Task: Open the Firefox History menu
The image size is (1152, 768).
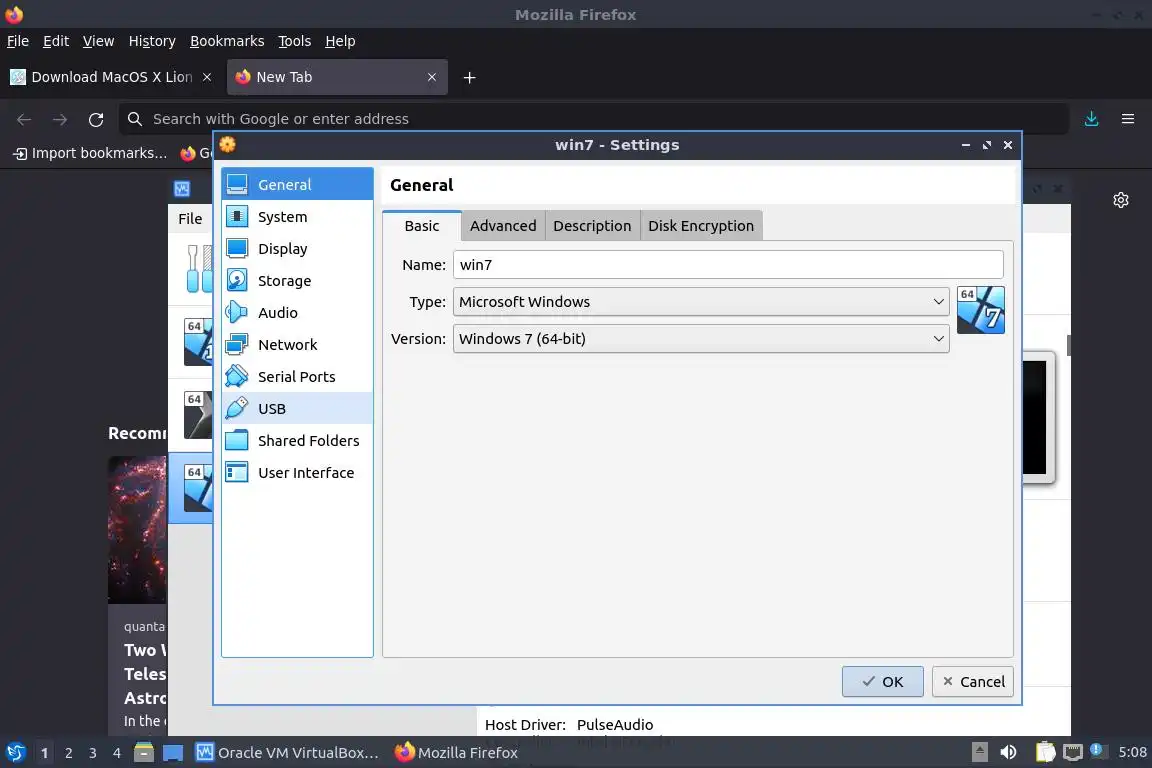Action: [152, 41]
